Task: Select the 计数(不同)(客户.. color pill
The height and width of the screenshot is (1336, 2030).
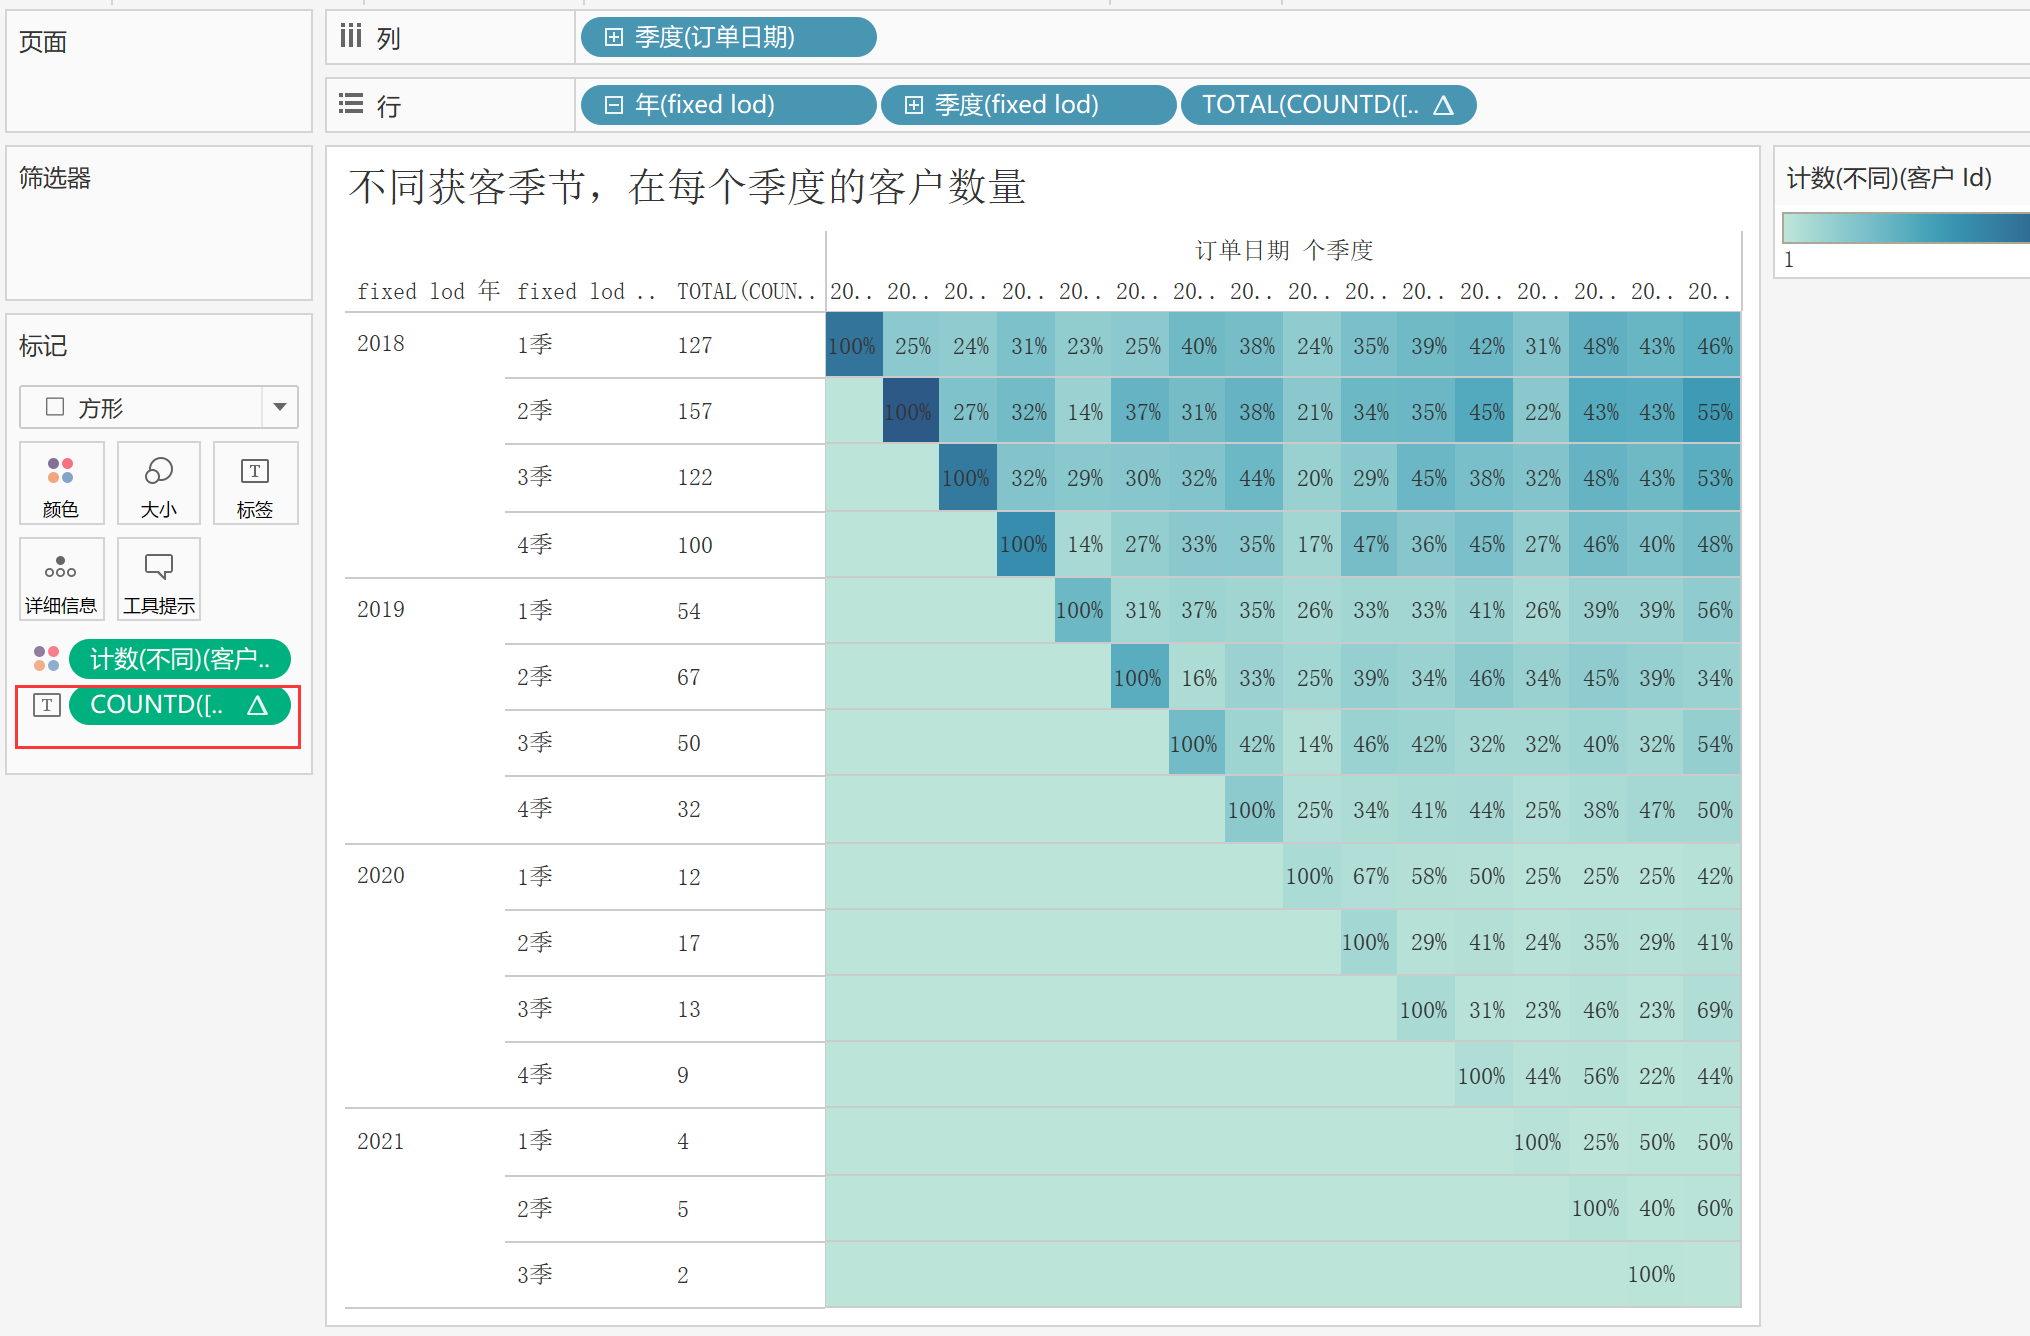Action: pyautogui.click(x=180, y=659)
